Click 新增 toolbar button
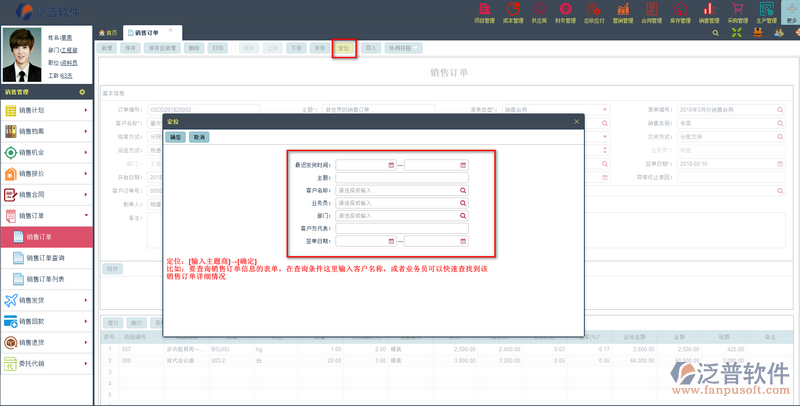 click(x=107, y=48)
